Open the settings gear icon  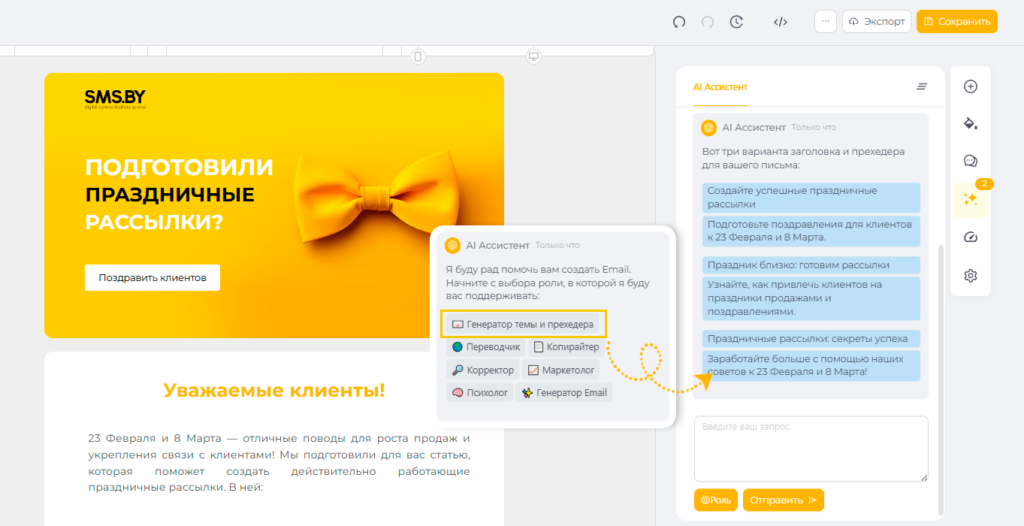click(x=970, y=276)
